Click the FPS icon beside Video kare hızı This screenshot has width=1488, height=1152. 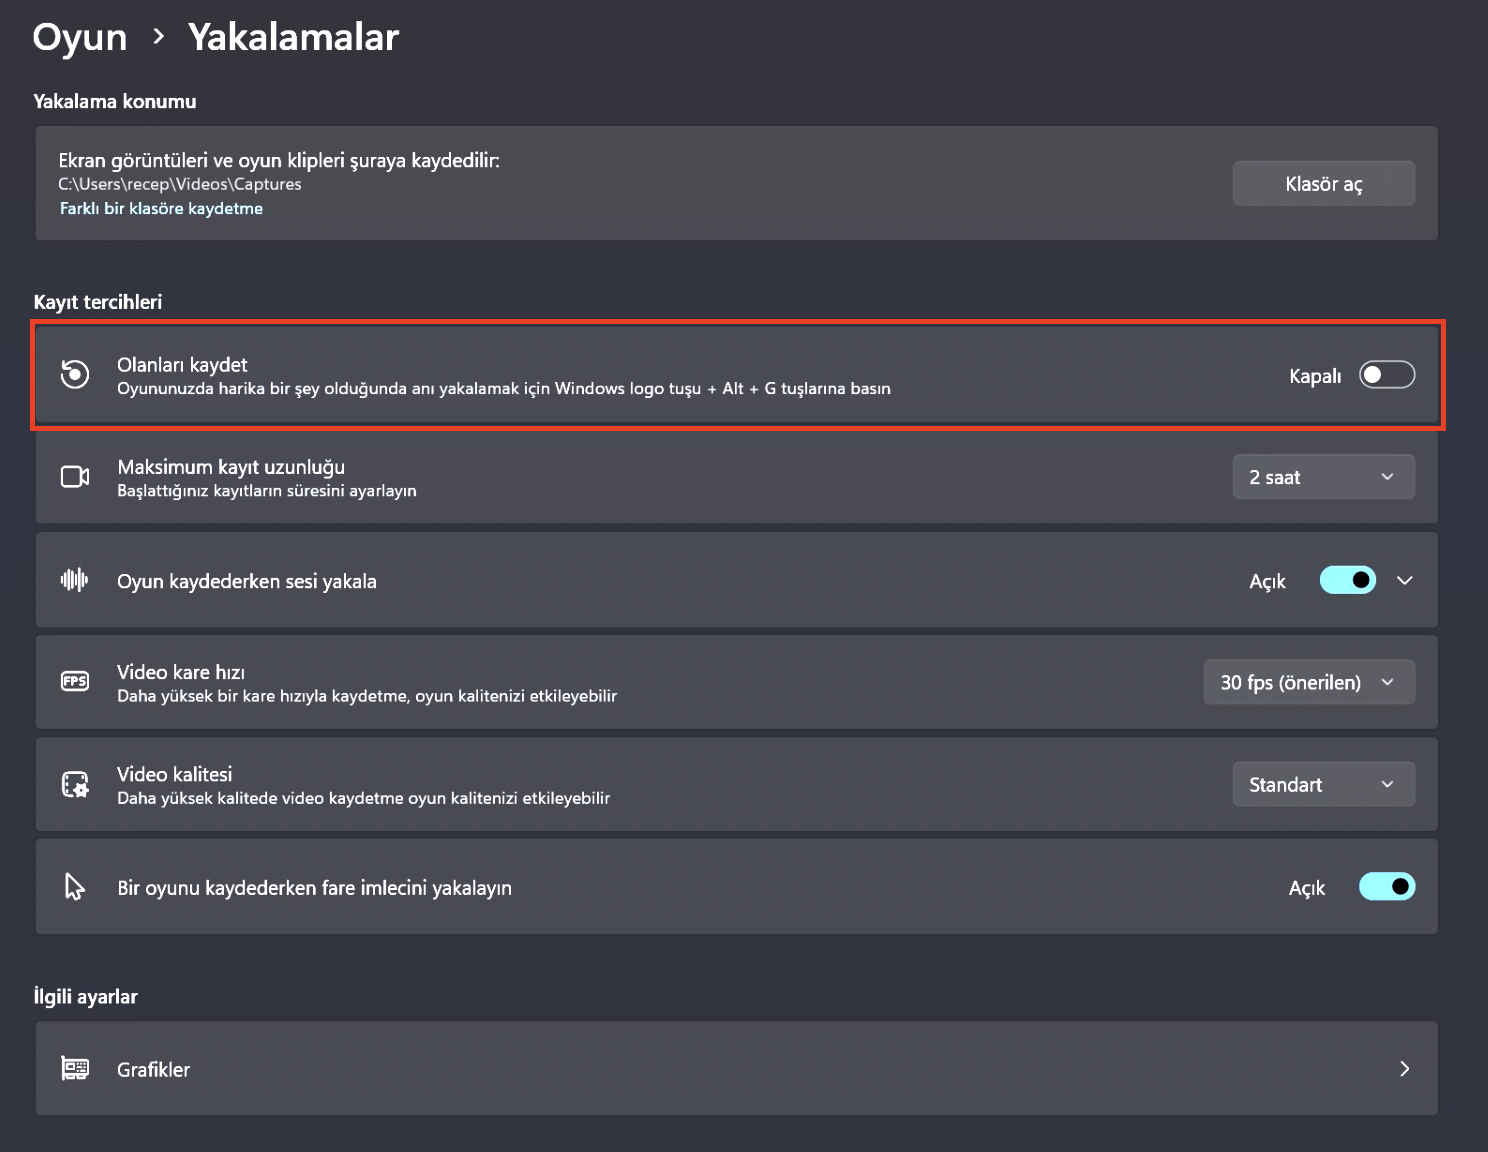[74, 681]
